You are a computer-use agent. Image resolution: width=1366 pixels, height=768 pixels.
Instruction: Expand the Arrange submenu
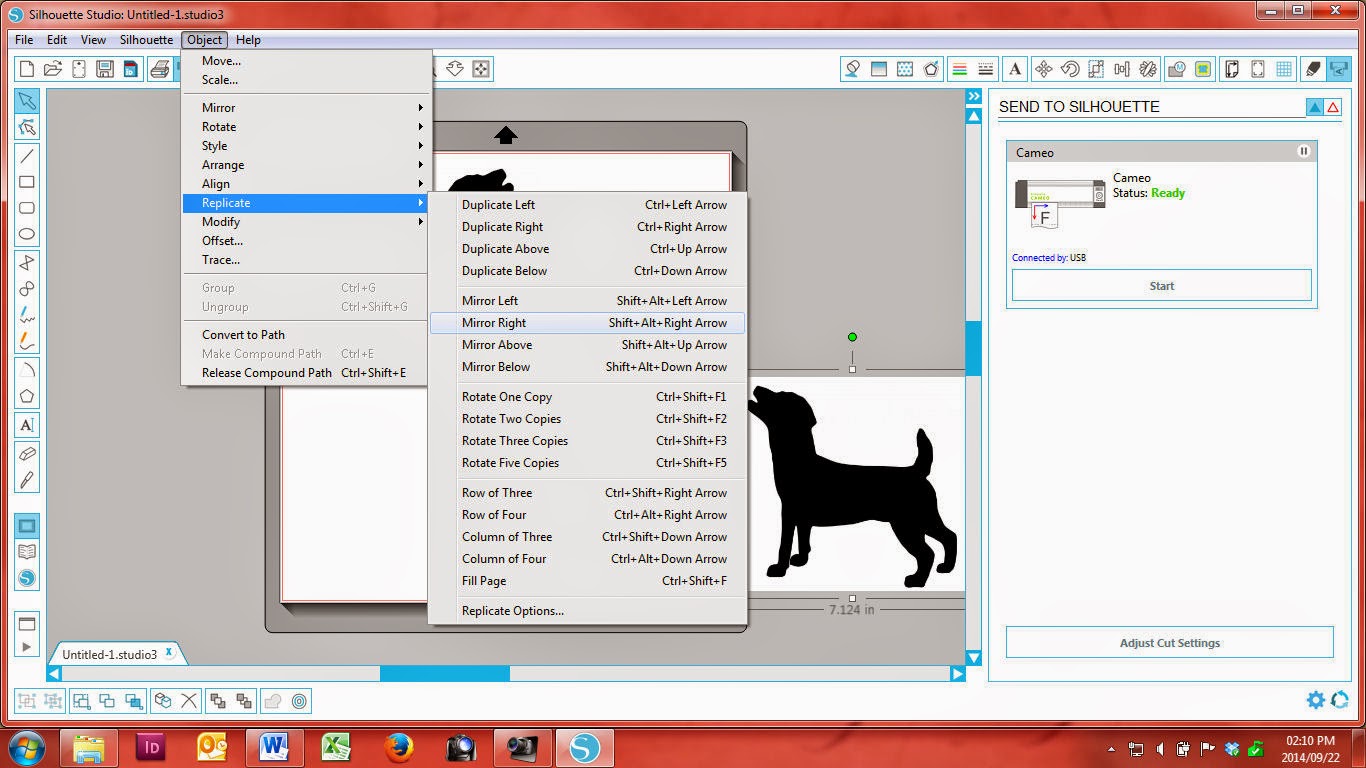[306, 165]
